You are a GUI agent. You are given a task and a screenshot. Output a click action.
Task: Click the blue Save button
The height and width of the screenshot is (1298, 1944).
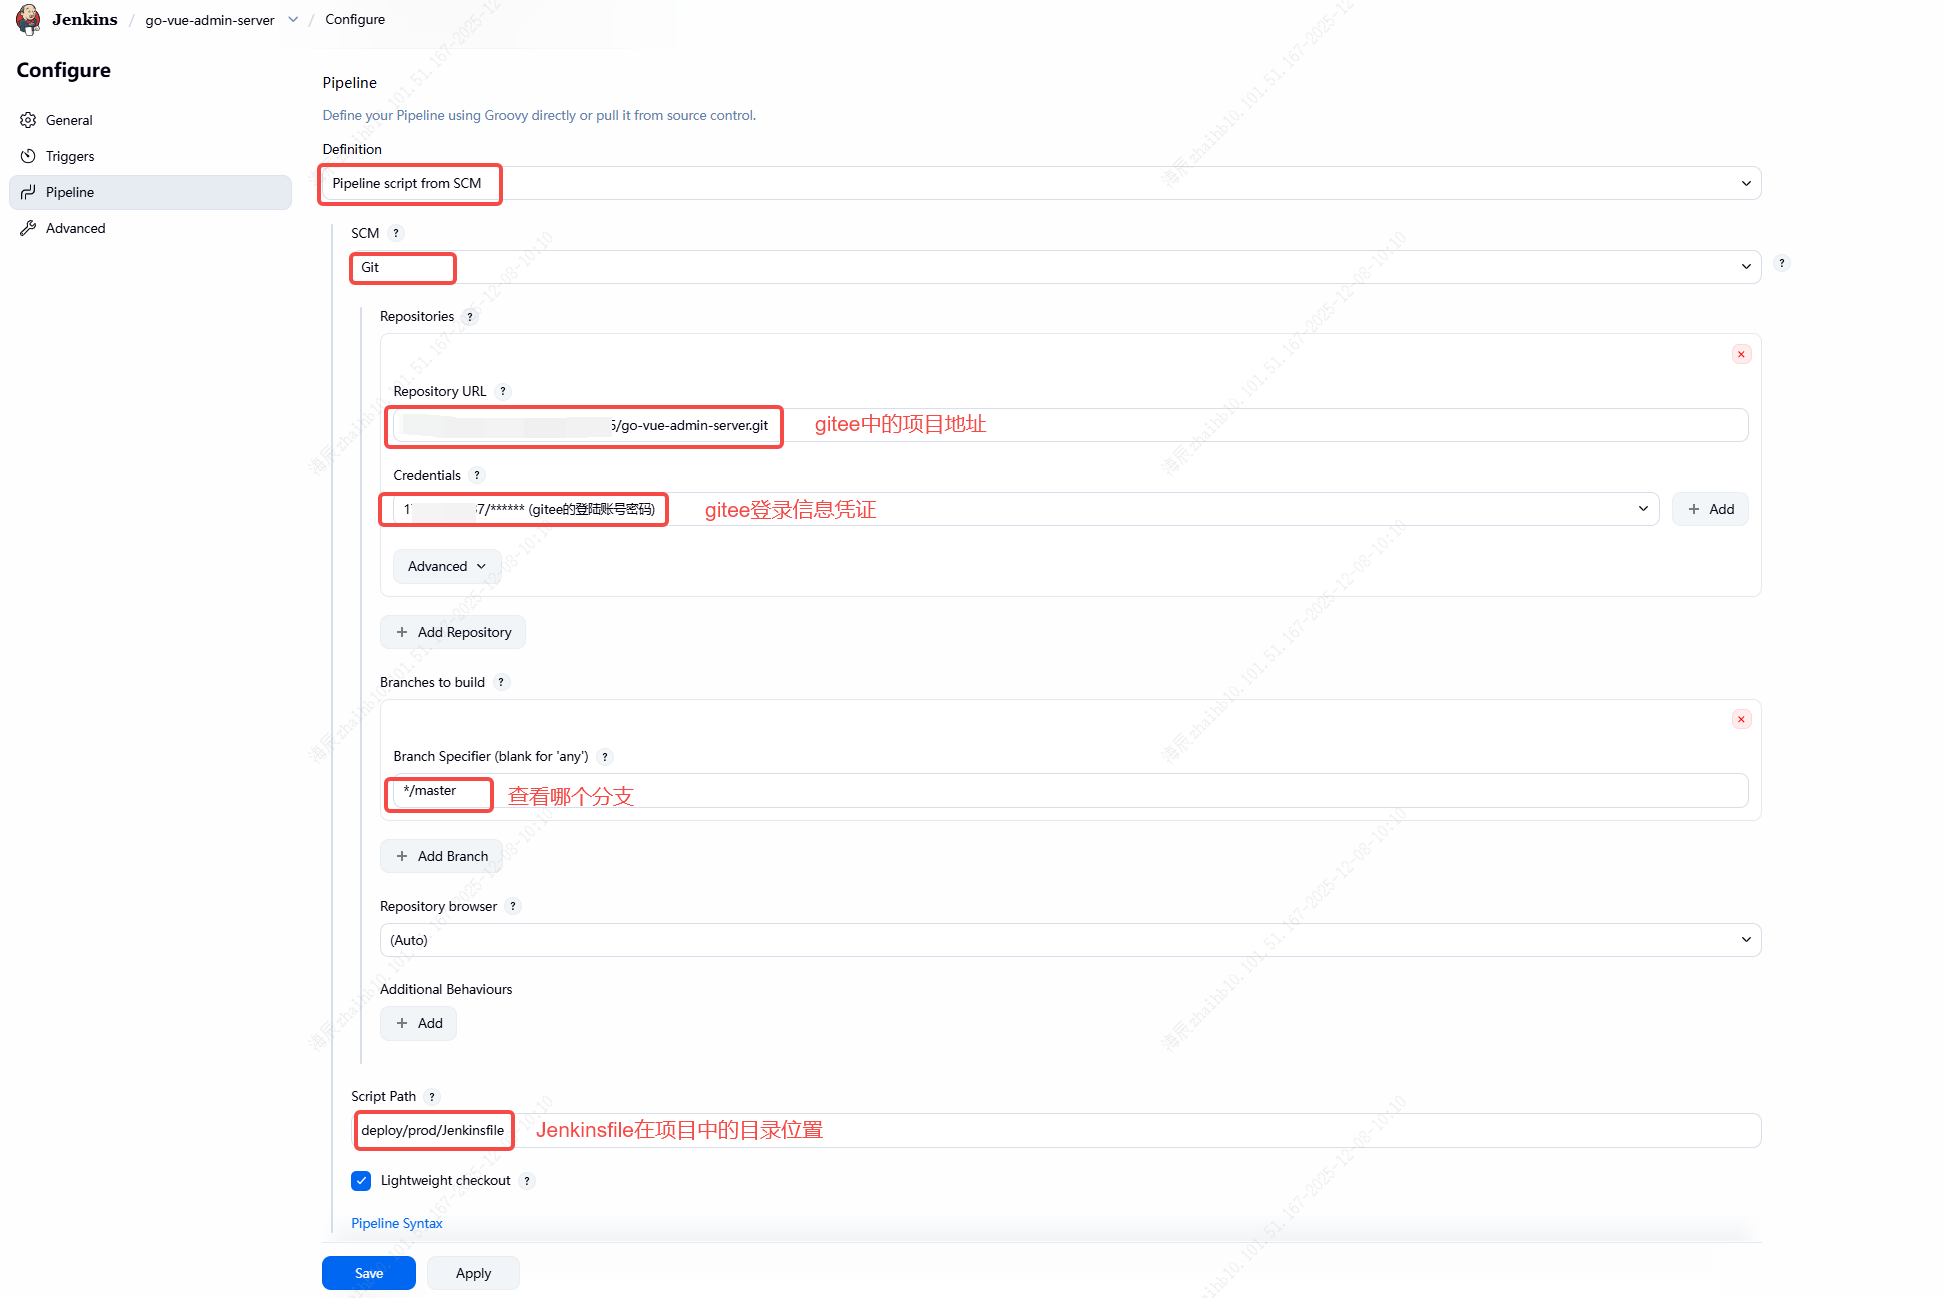(368, 1273)
